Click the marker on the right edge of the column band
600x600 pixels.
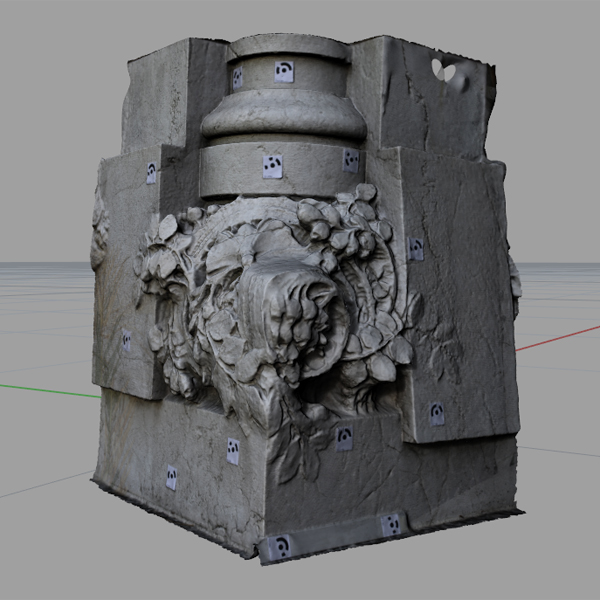coord(351,160)
